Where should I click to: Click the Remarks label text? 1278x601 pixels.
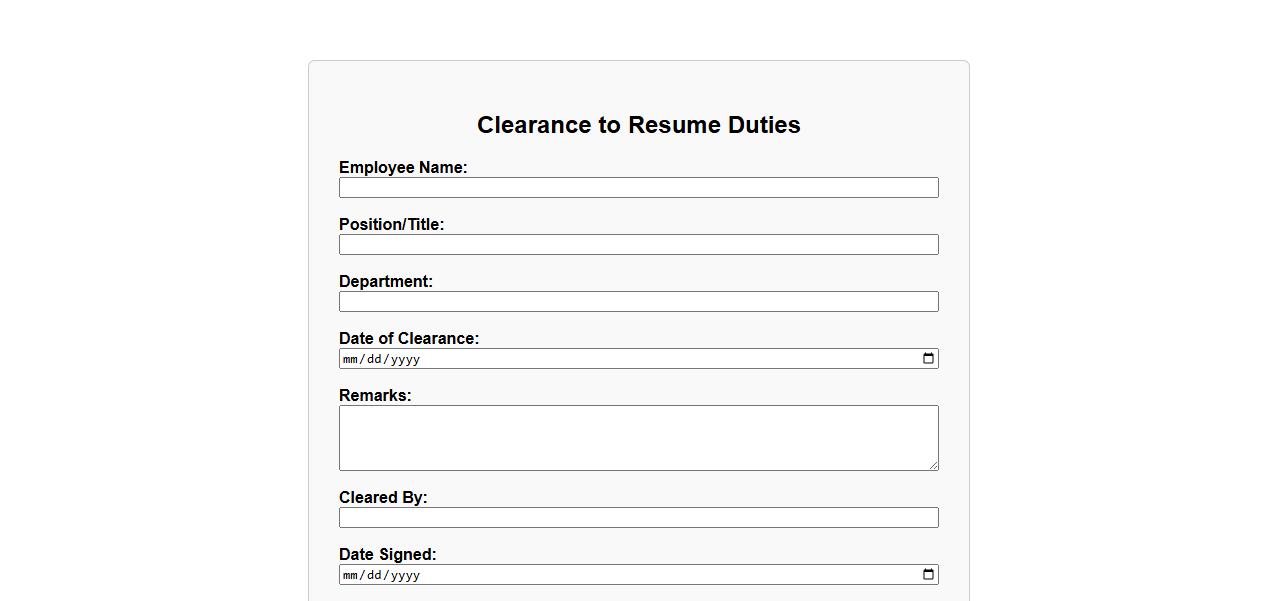pos(375,396)
